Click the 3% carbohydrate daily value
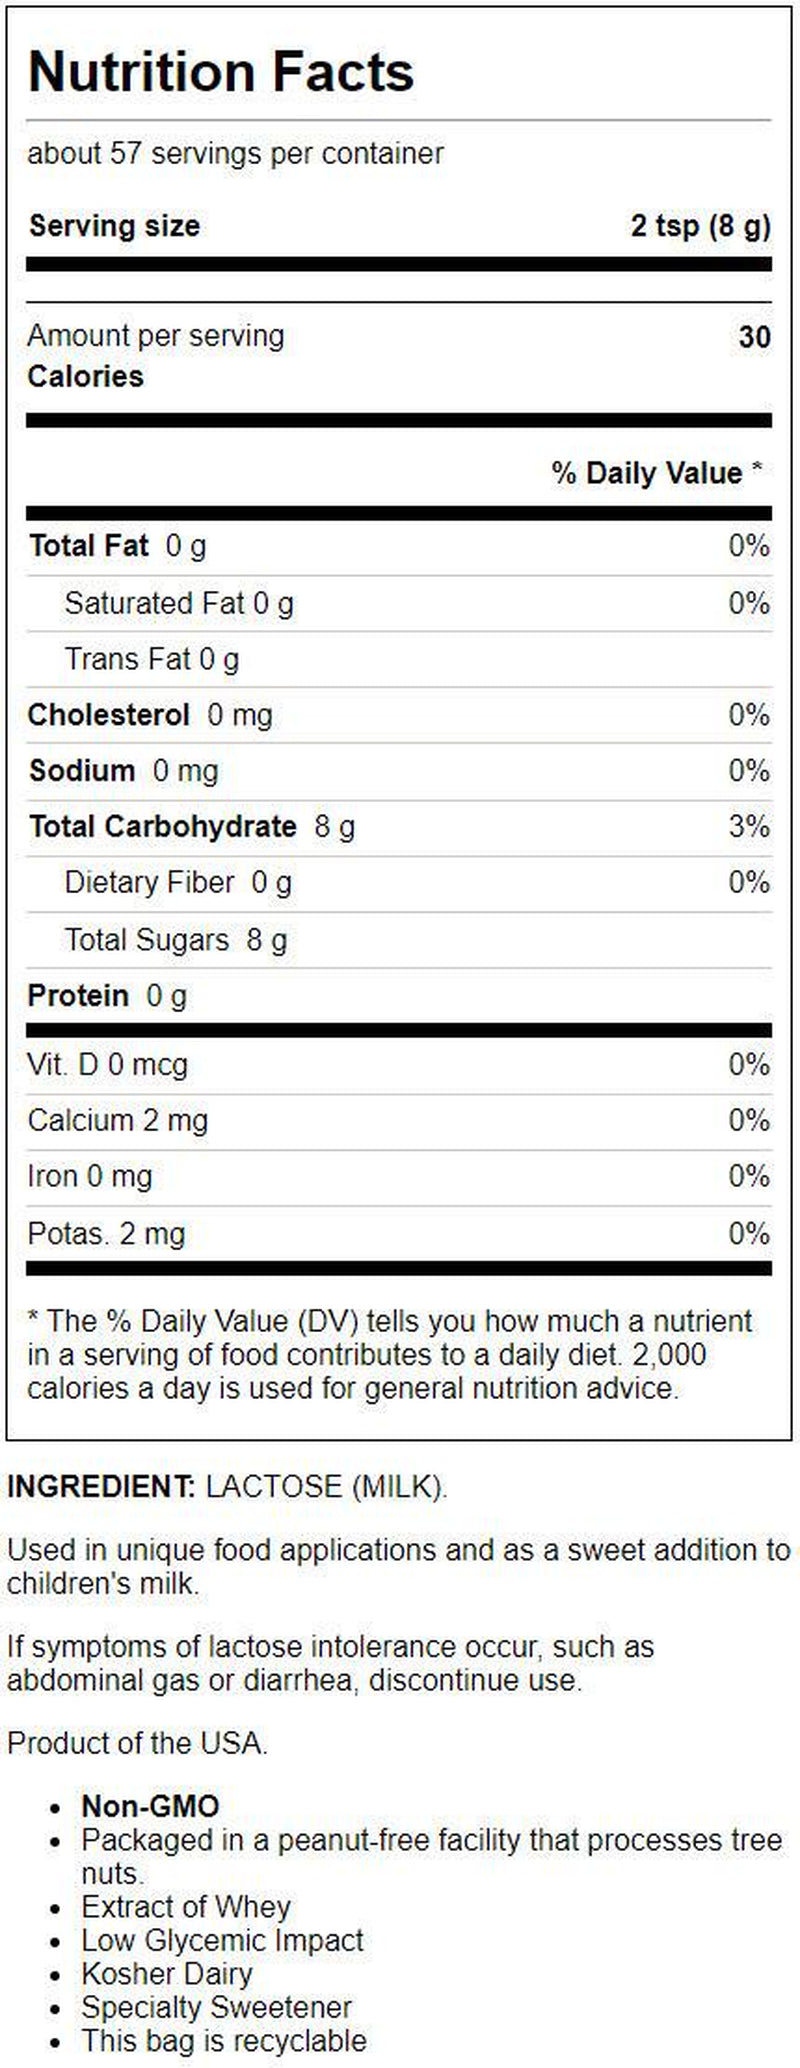This screenshot has width=800, height=2068. click(x=749, y=827)
